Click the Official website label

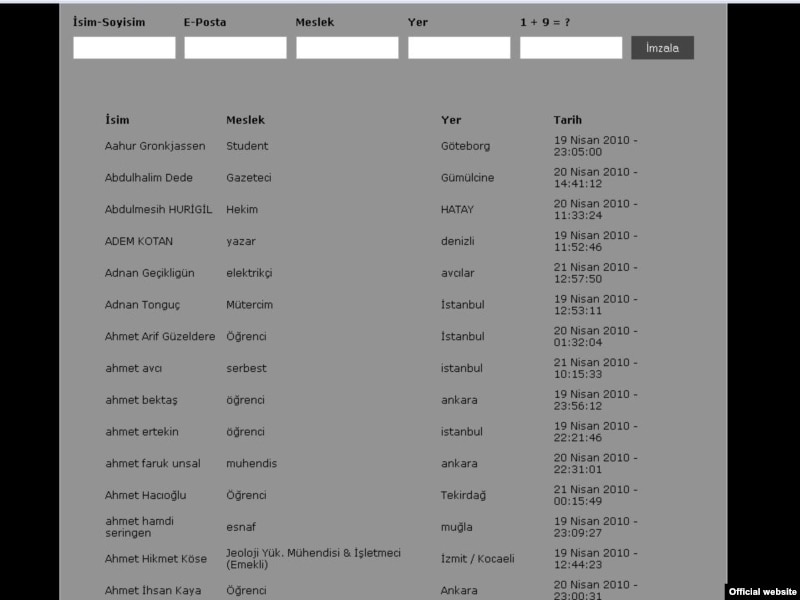click(762, 591)
